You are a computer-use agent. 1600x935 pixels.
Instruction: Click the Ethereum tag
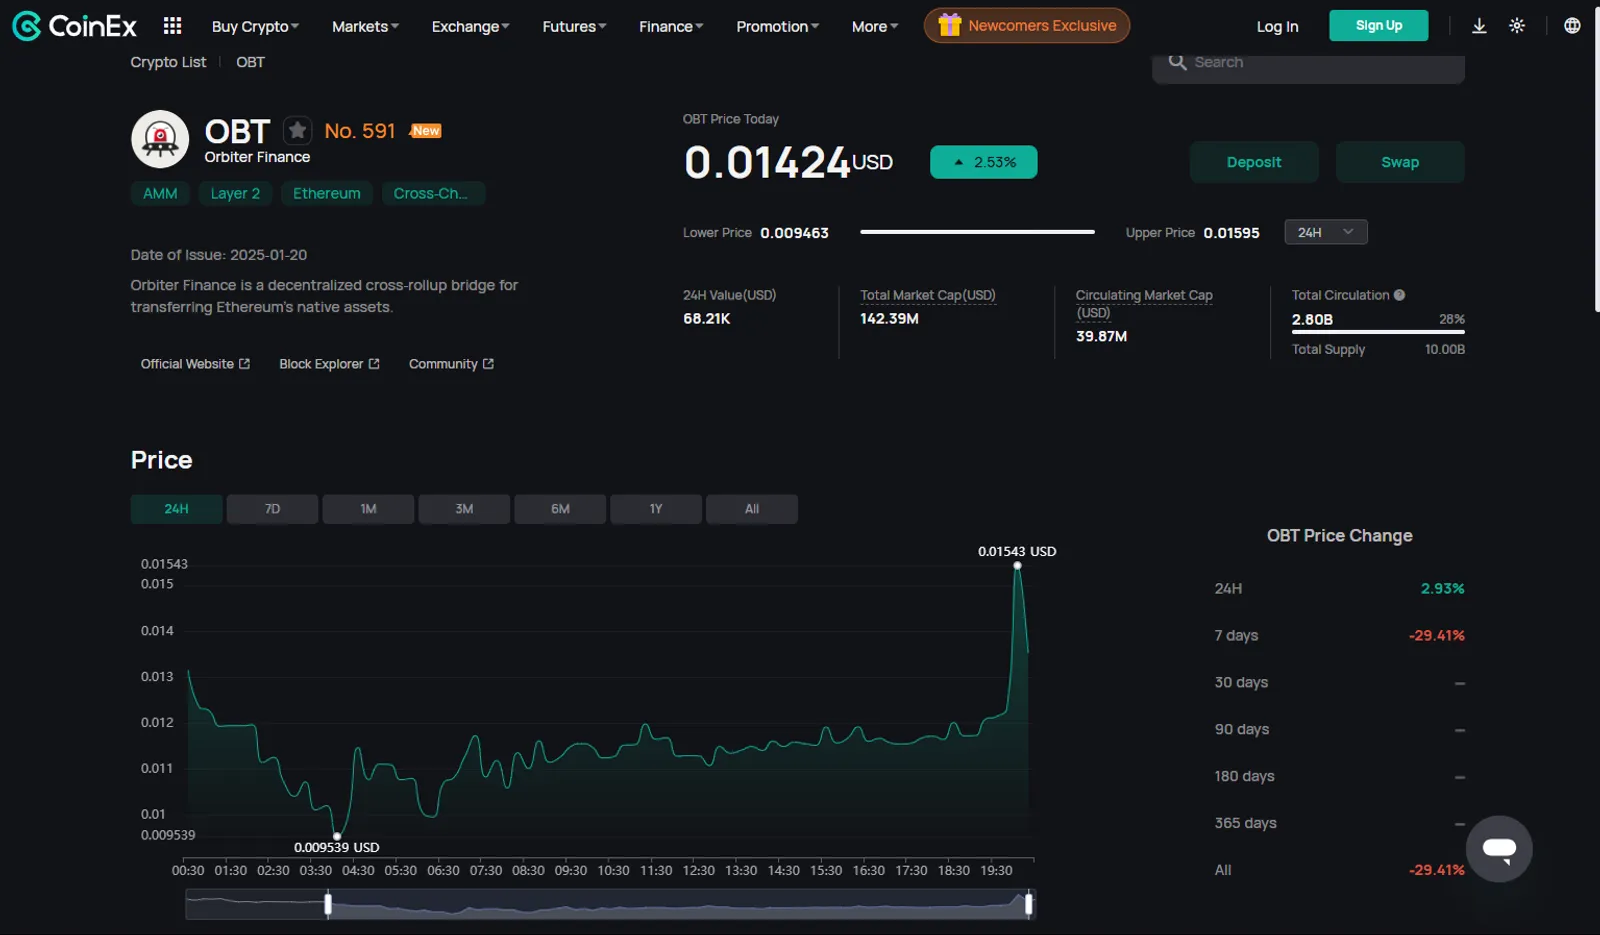point(327,193)
